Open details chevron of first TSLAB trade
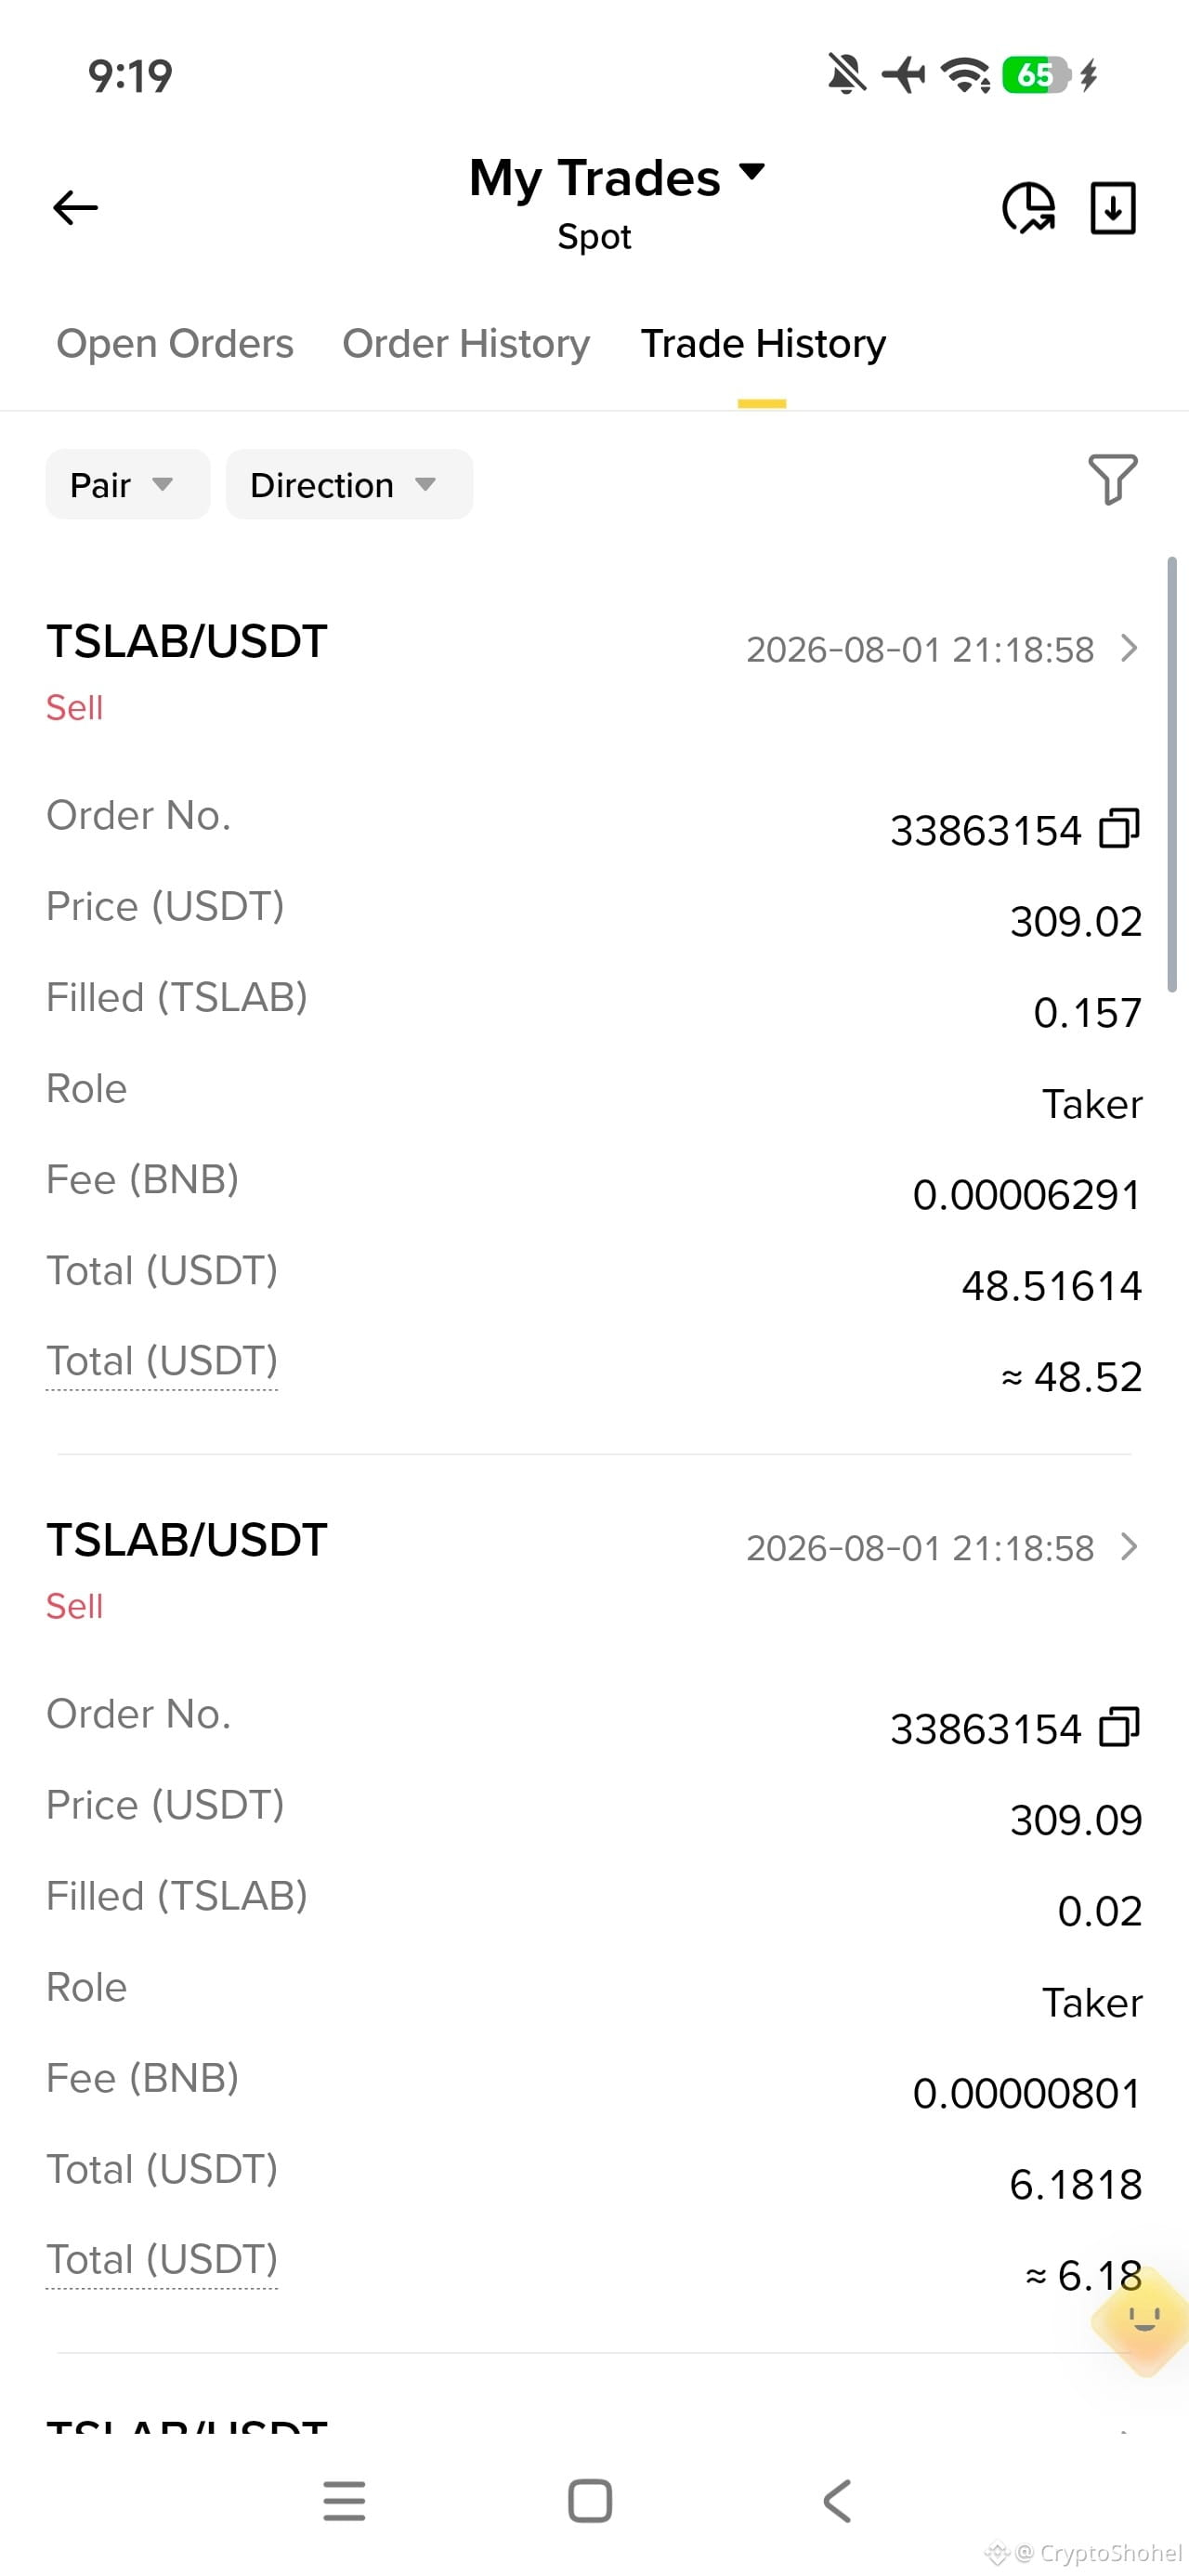 click(x=1129, y=648)
